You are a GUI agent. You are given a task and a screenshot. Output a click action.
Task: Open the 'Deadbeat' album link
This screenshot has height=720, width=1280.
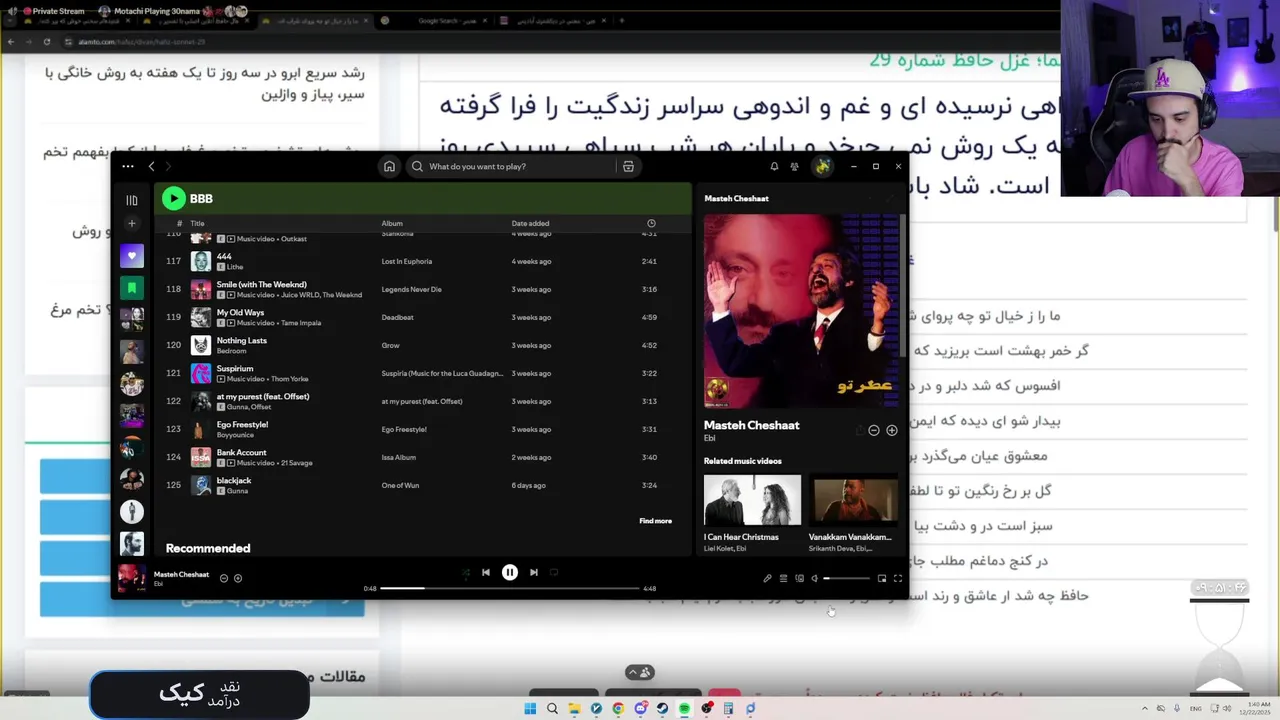click(x=397, y=317)
